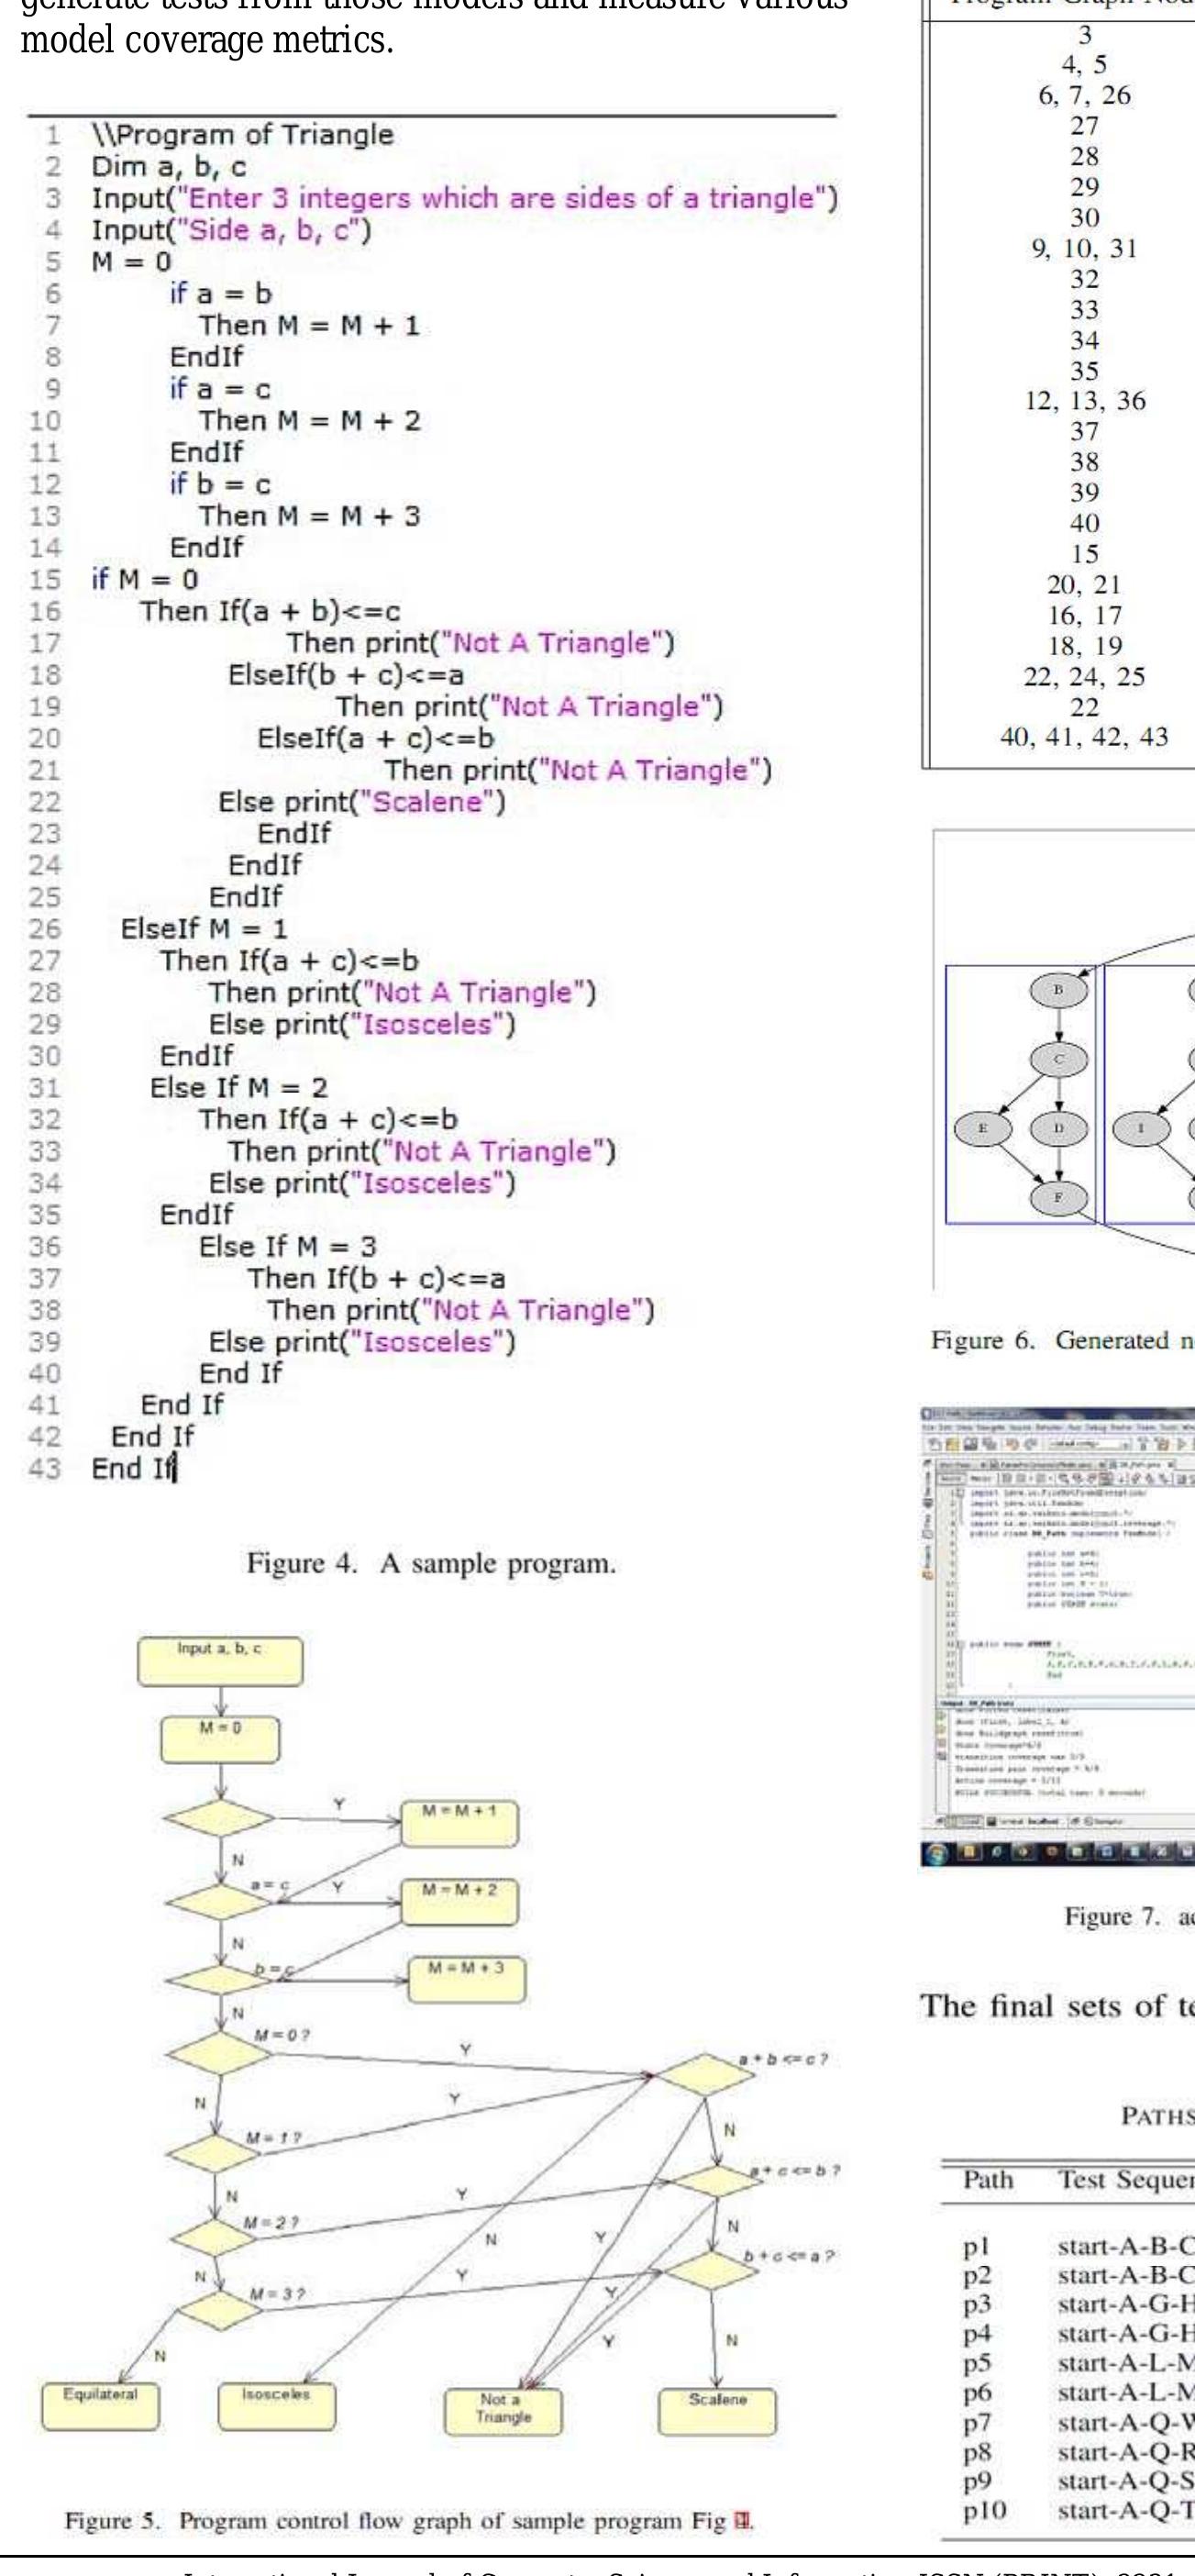Click graph node E in Figure 6

point(982,1128)
